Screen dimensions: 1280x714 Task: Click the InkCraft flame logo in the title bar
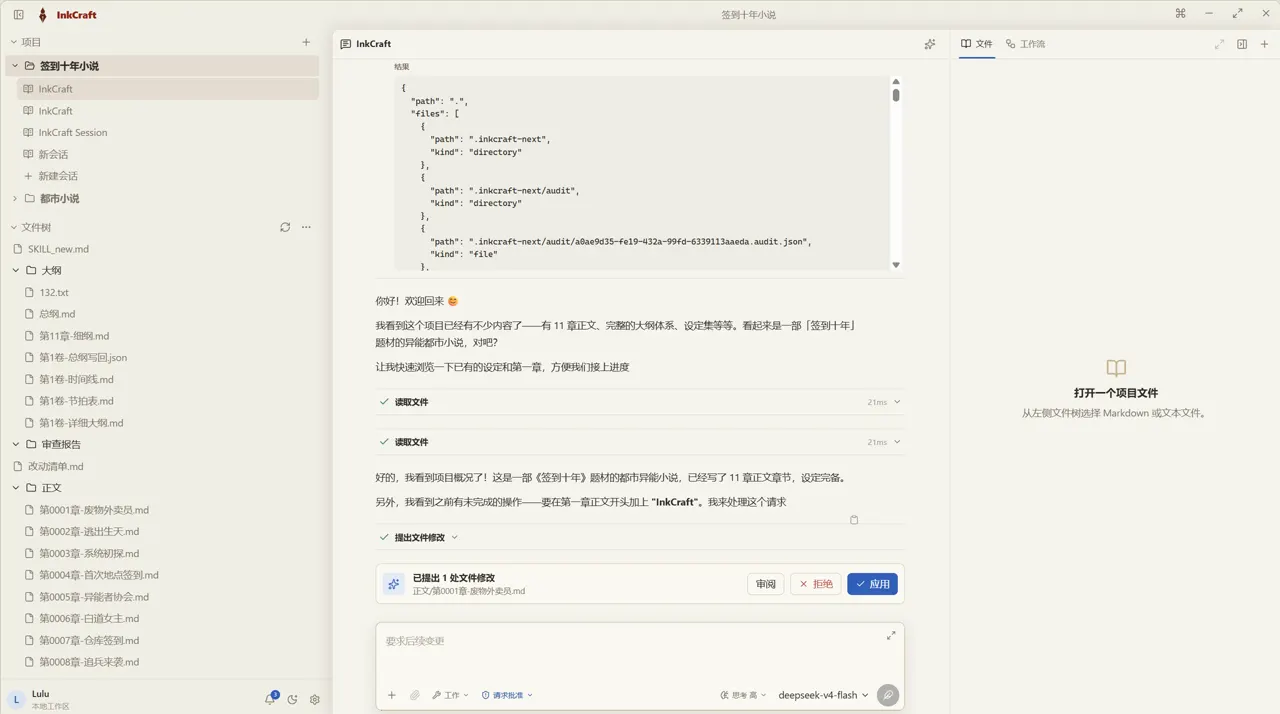[x=42, y=15]
